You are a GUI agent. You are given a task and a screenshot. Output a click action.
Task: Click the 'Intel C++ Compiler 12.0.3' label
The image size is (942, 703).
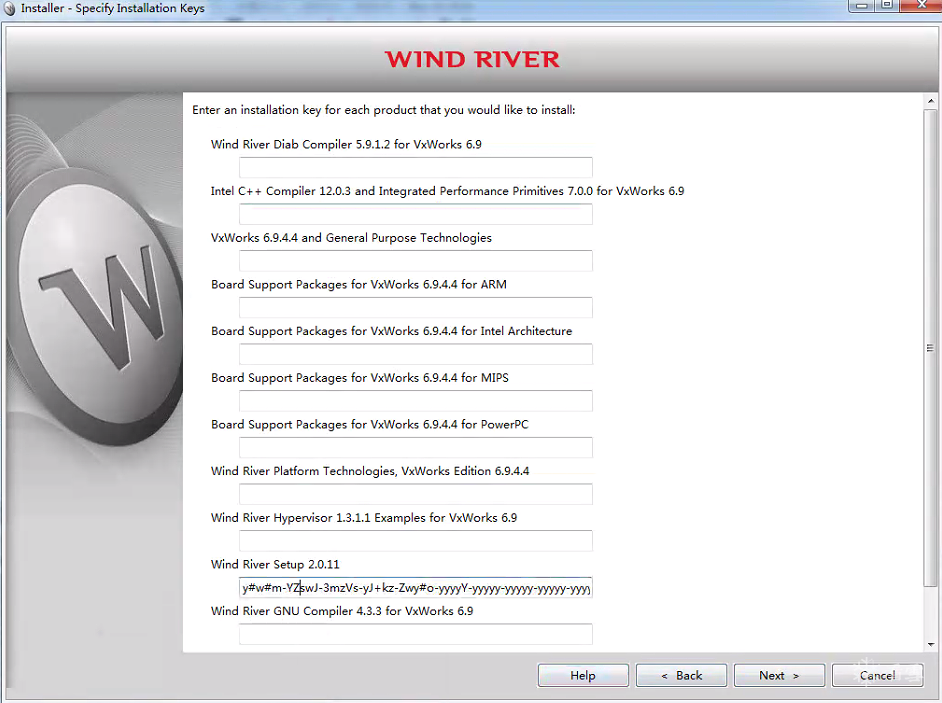pos(448,191)
